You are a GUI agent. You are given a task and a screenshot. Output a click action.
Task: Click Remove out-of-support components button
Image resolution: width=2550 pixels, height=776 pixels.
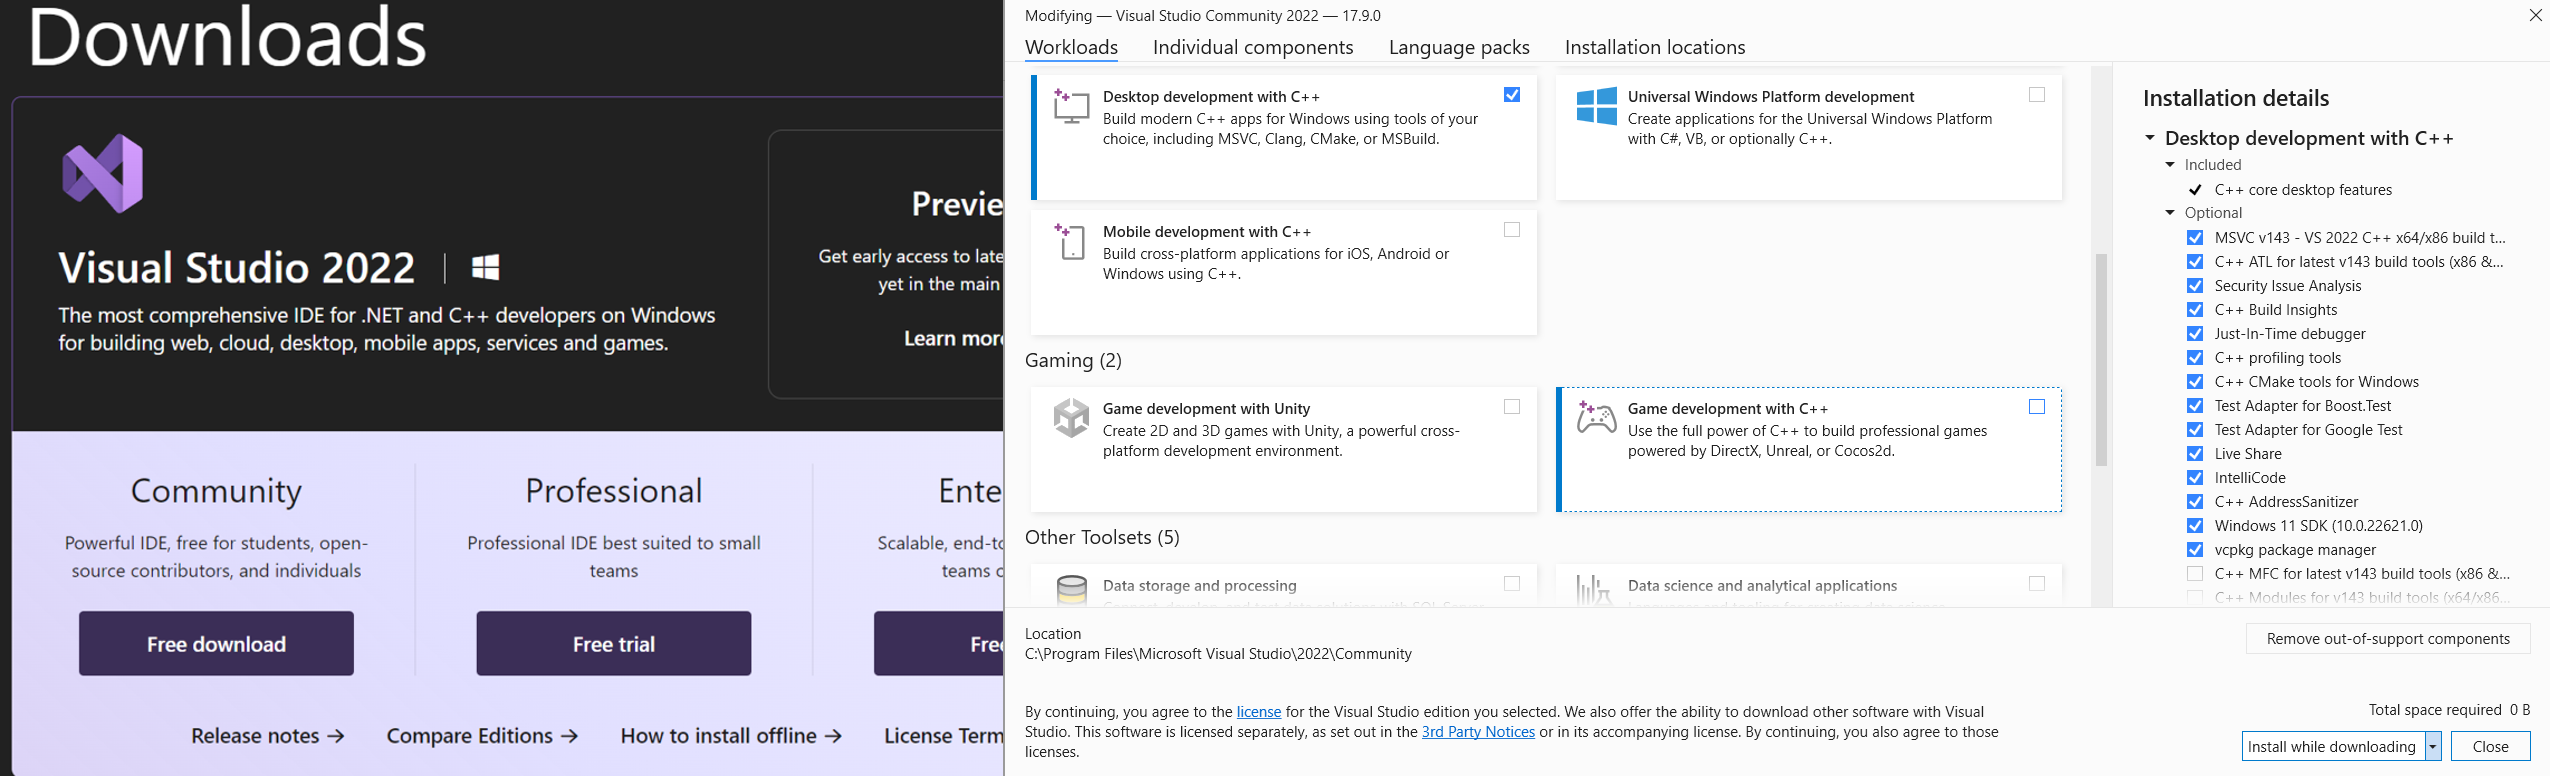2388,639
